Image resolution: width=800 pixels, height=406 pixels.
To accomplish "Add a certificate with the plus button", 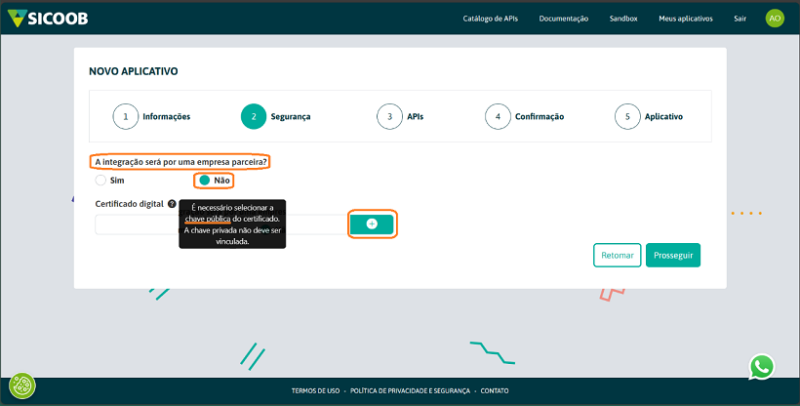I will pos(372,224).
